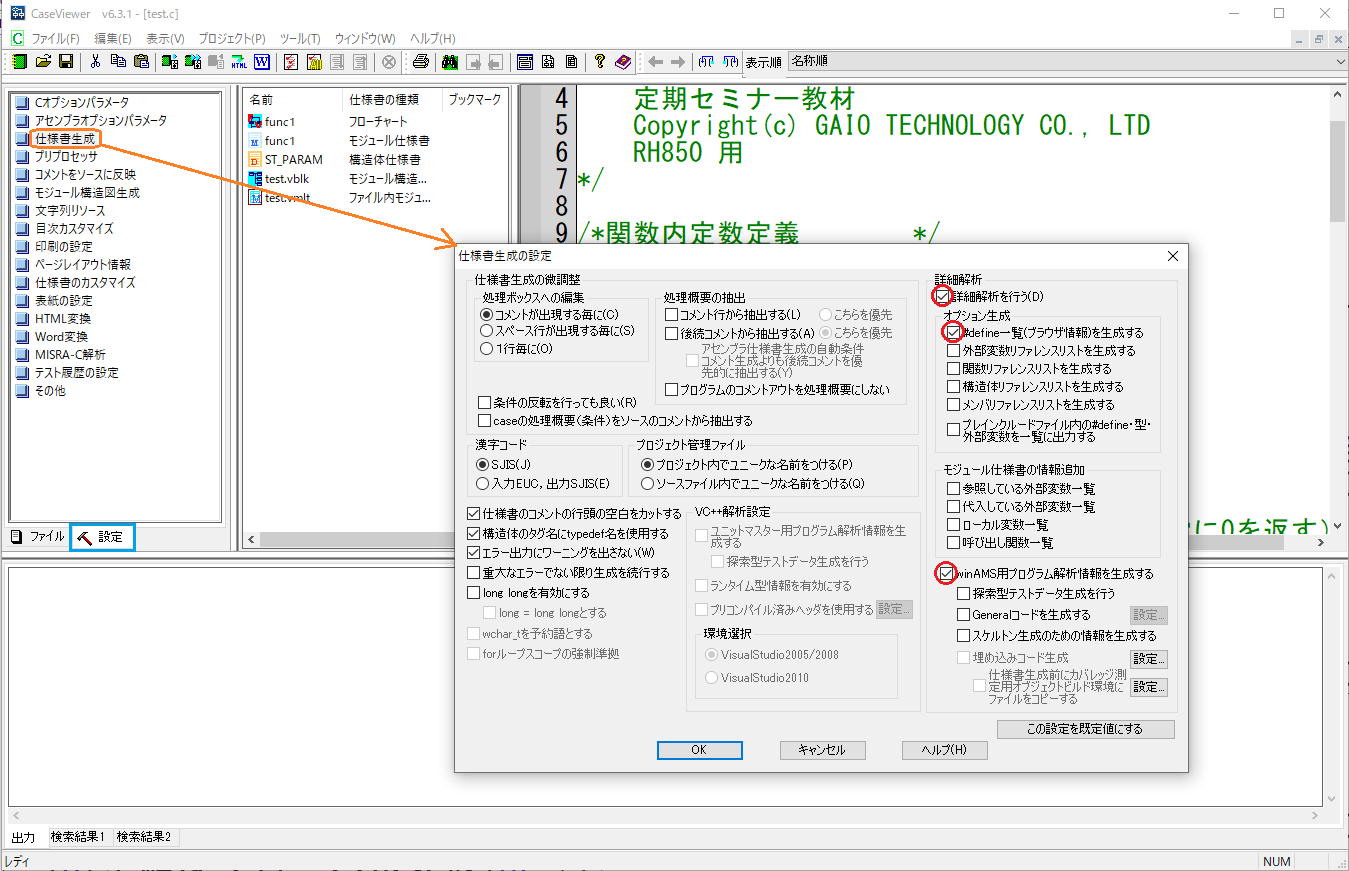Screen dimensions: 1349x871
Task: Select the 入力EUC、出力SJIS(E) radio button
Action: click(x=483, y=483)
